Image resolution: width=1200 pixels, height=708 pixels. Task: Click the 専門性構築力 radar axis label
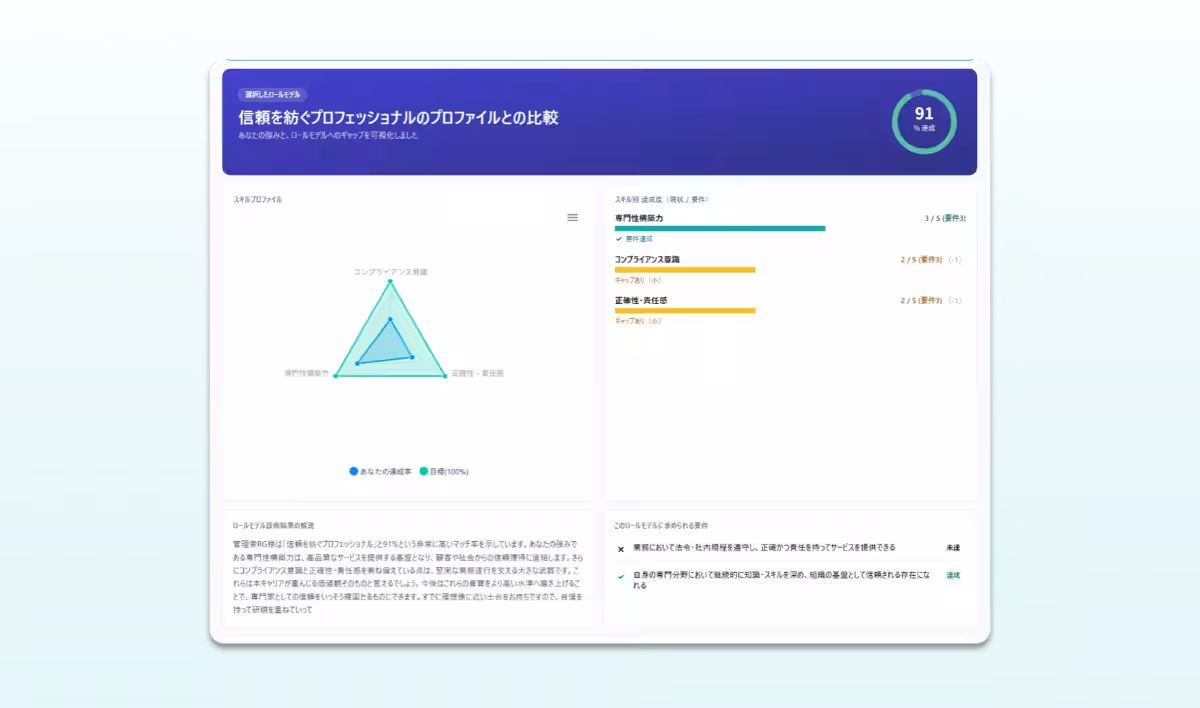click(x=306, y=373)
